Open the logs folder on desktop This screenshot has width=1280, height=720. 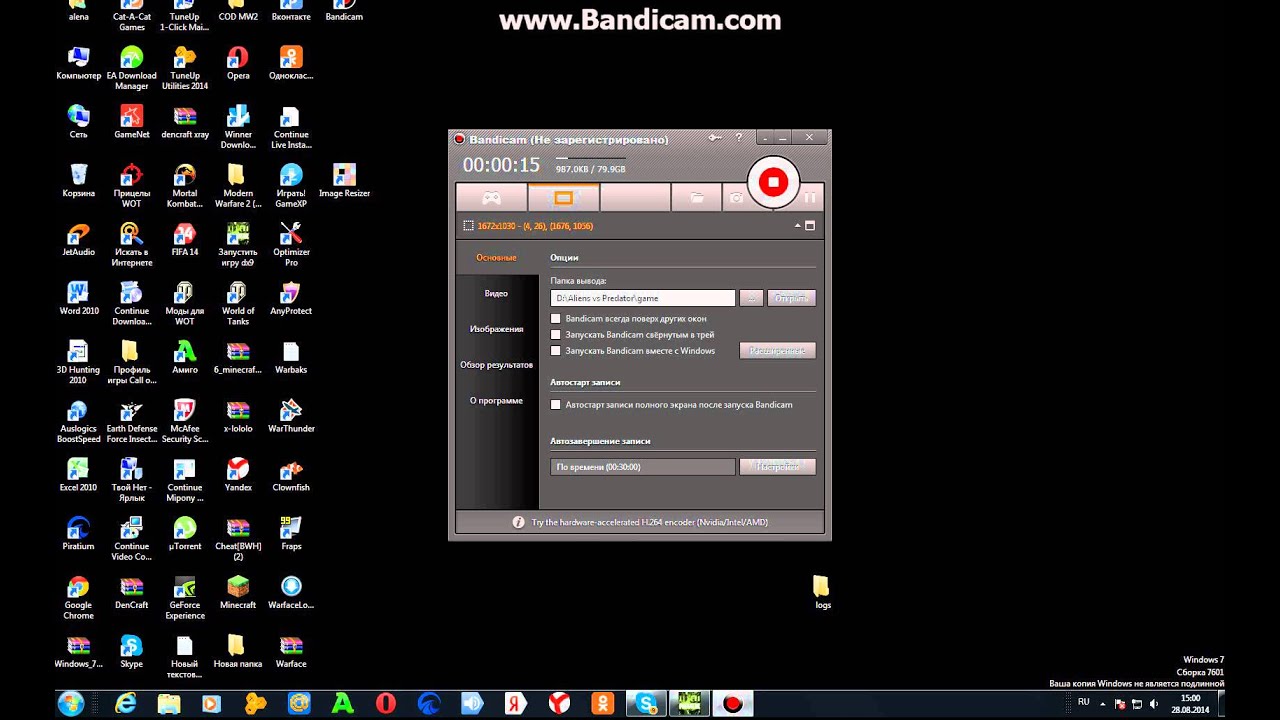[822, 592]
